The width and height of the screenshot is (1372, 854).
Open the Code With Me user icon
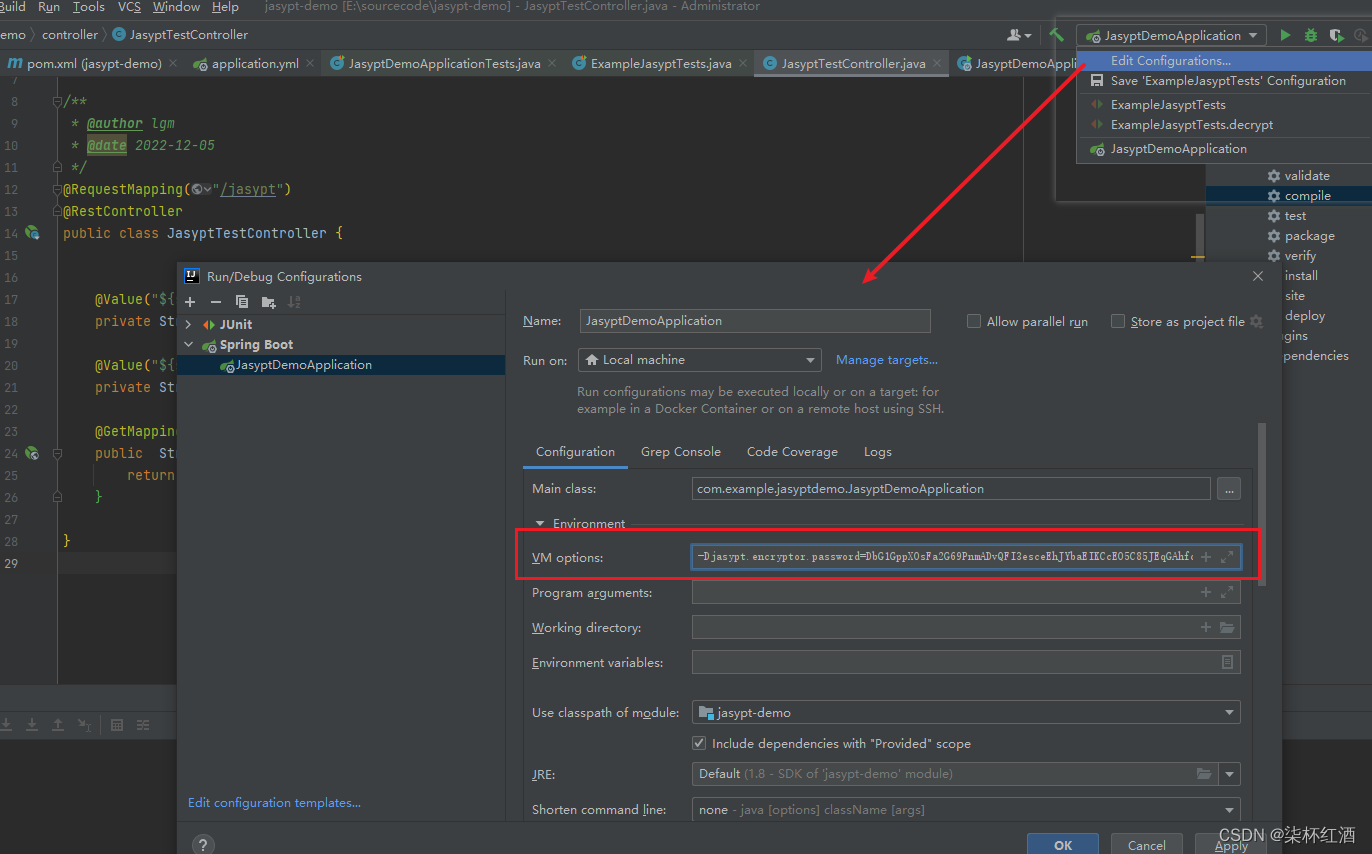tap(1019, 35)
